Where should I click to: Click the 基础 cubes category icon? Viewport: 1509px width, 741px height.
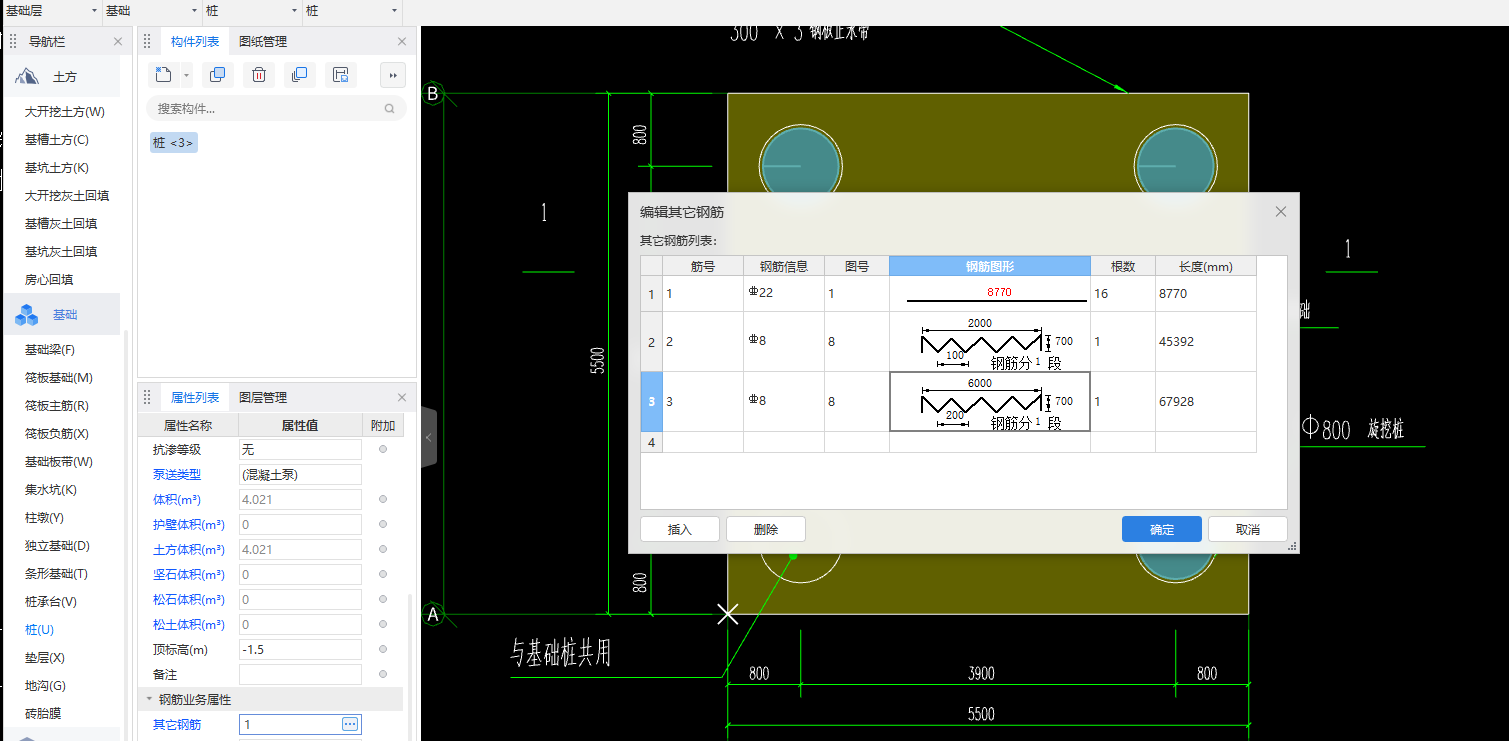[27, 314]
